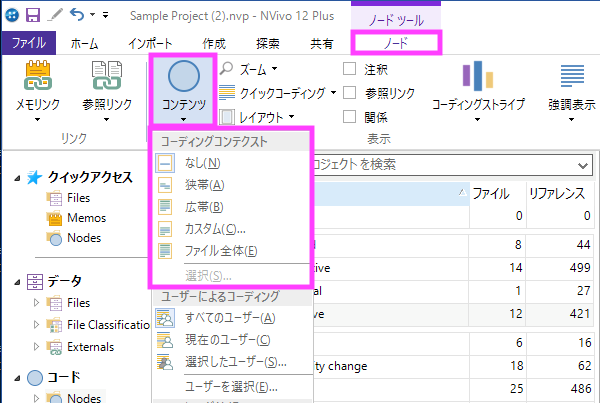Enable the Annotations (注釈) checkbox
Viewport: 600px width, 403px height.
click(350, 69)
